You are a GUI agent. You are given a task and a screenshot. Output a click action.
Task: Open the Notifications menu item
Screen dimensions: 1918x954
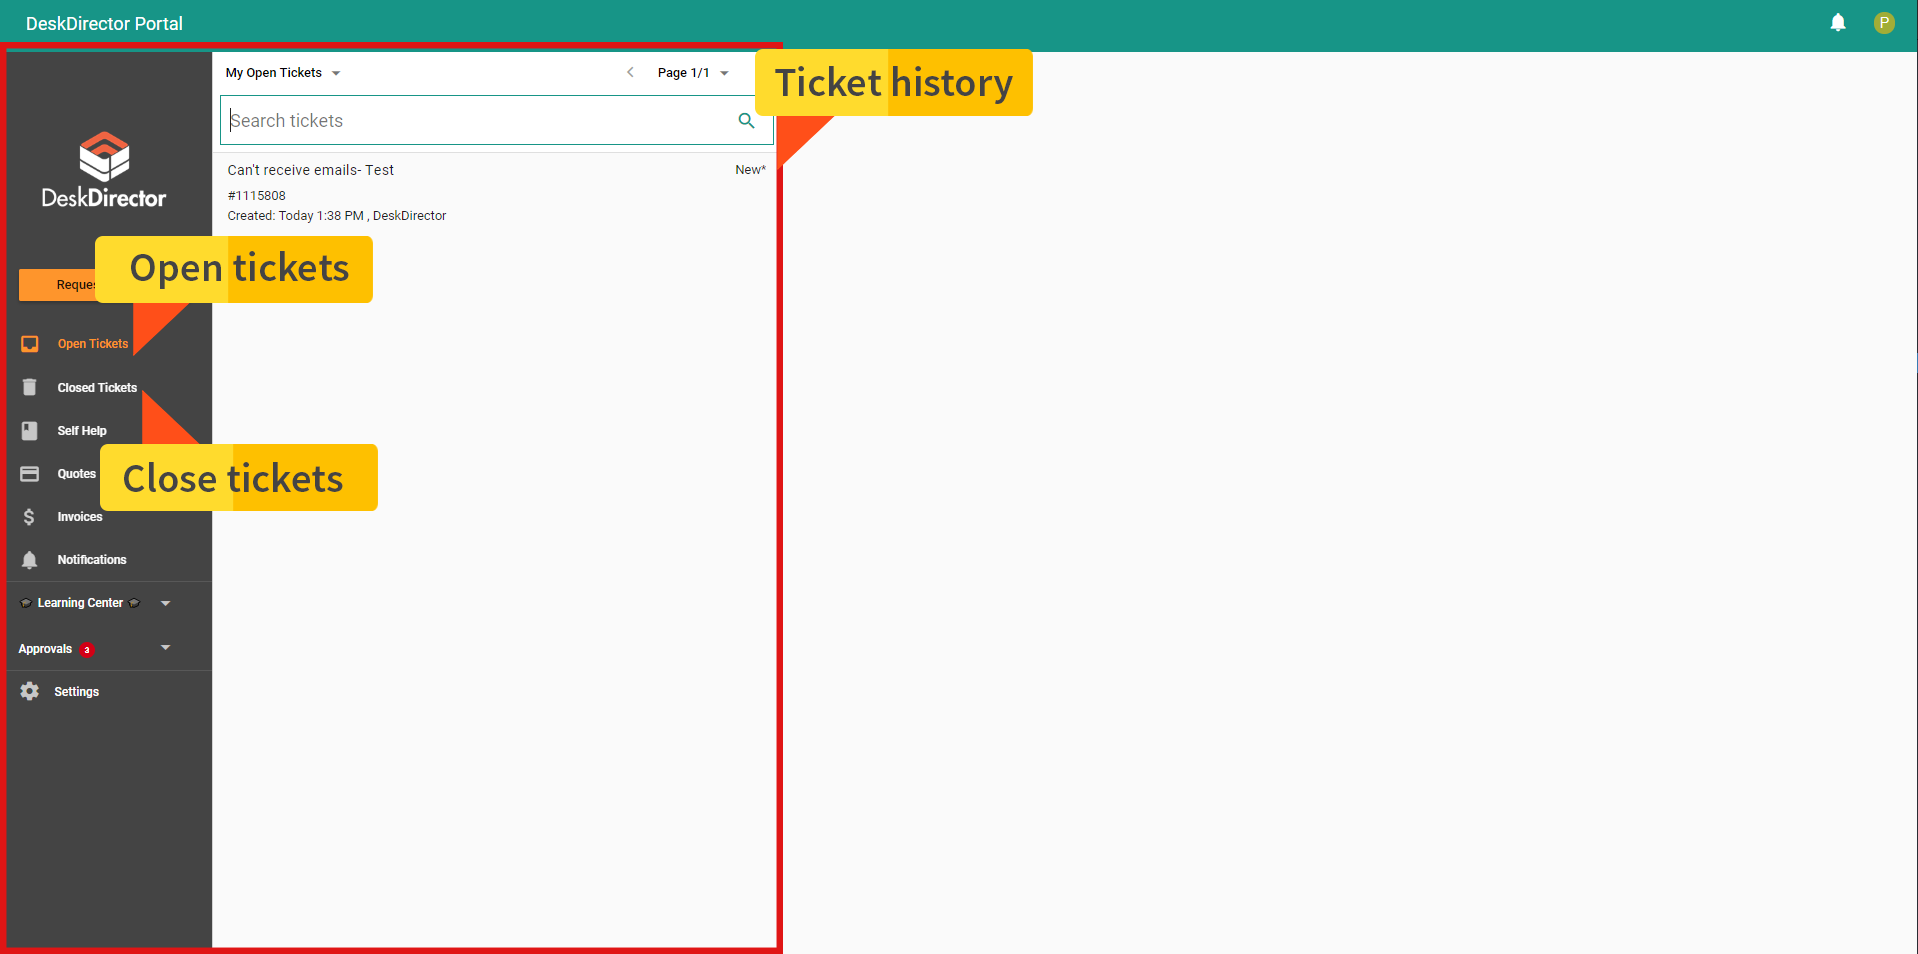click(92, 560)
